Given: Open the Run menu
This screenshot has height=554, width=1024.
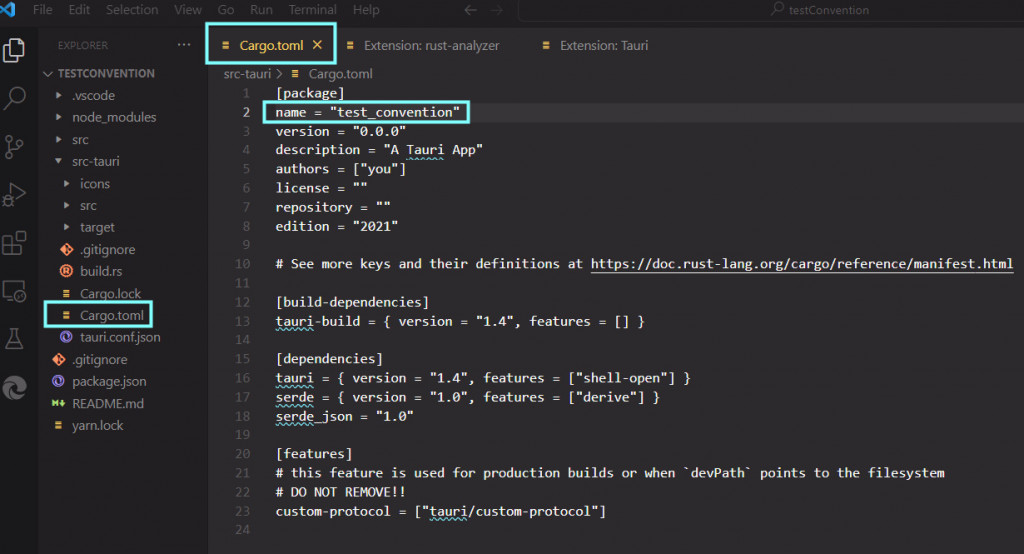Looking at the screenshot, I should pyautogui.click(x=261, y=10).
